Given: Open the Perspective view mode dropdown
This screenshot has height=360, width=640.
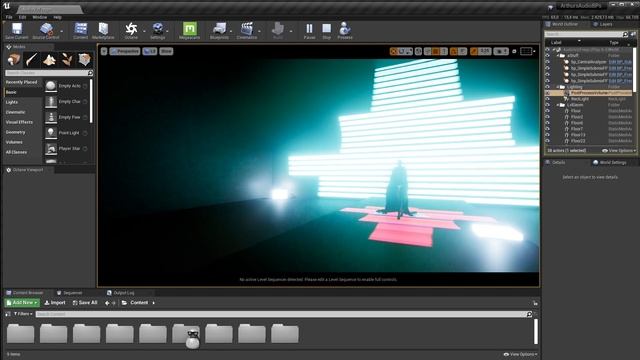Looking at the screenshot, I should pos(124,51).
